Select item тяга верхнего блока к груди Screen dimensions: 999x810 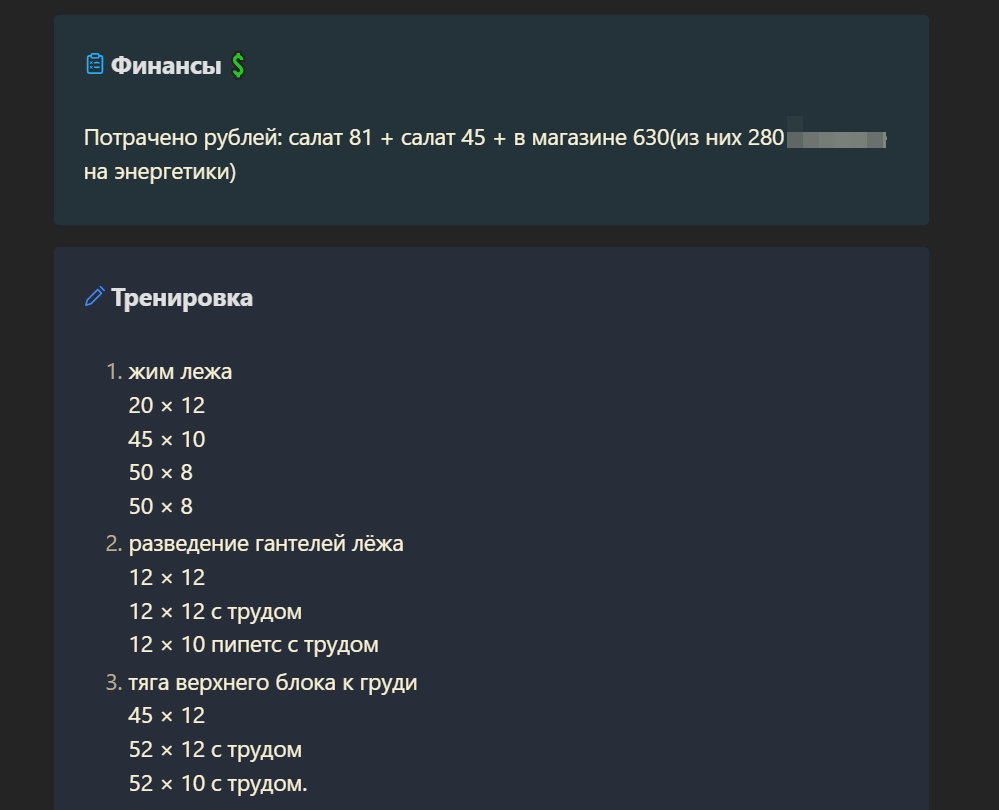tap(273, 683)
